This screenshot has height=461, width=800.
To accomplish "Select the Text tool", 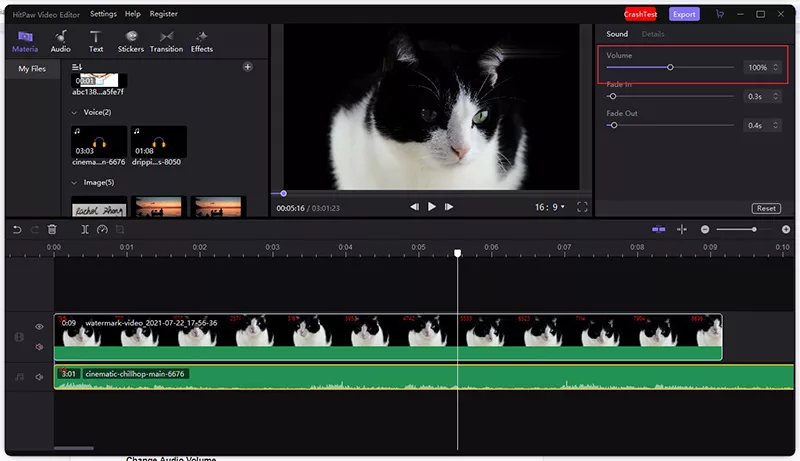I will click(x=96, y=41).
